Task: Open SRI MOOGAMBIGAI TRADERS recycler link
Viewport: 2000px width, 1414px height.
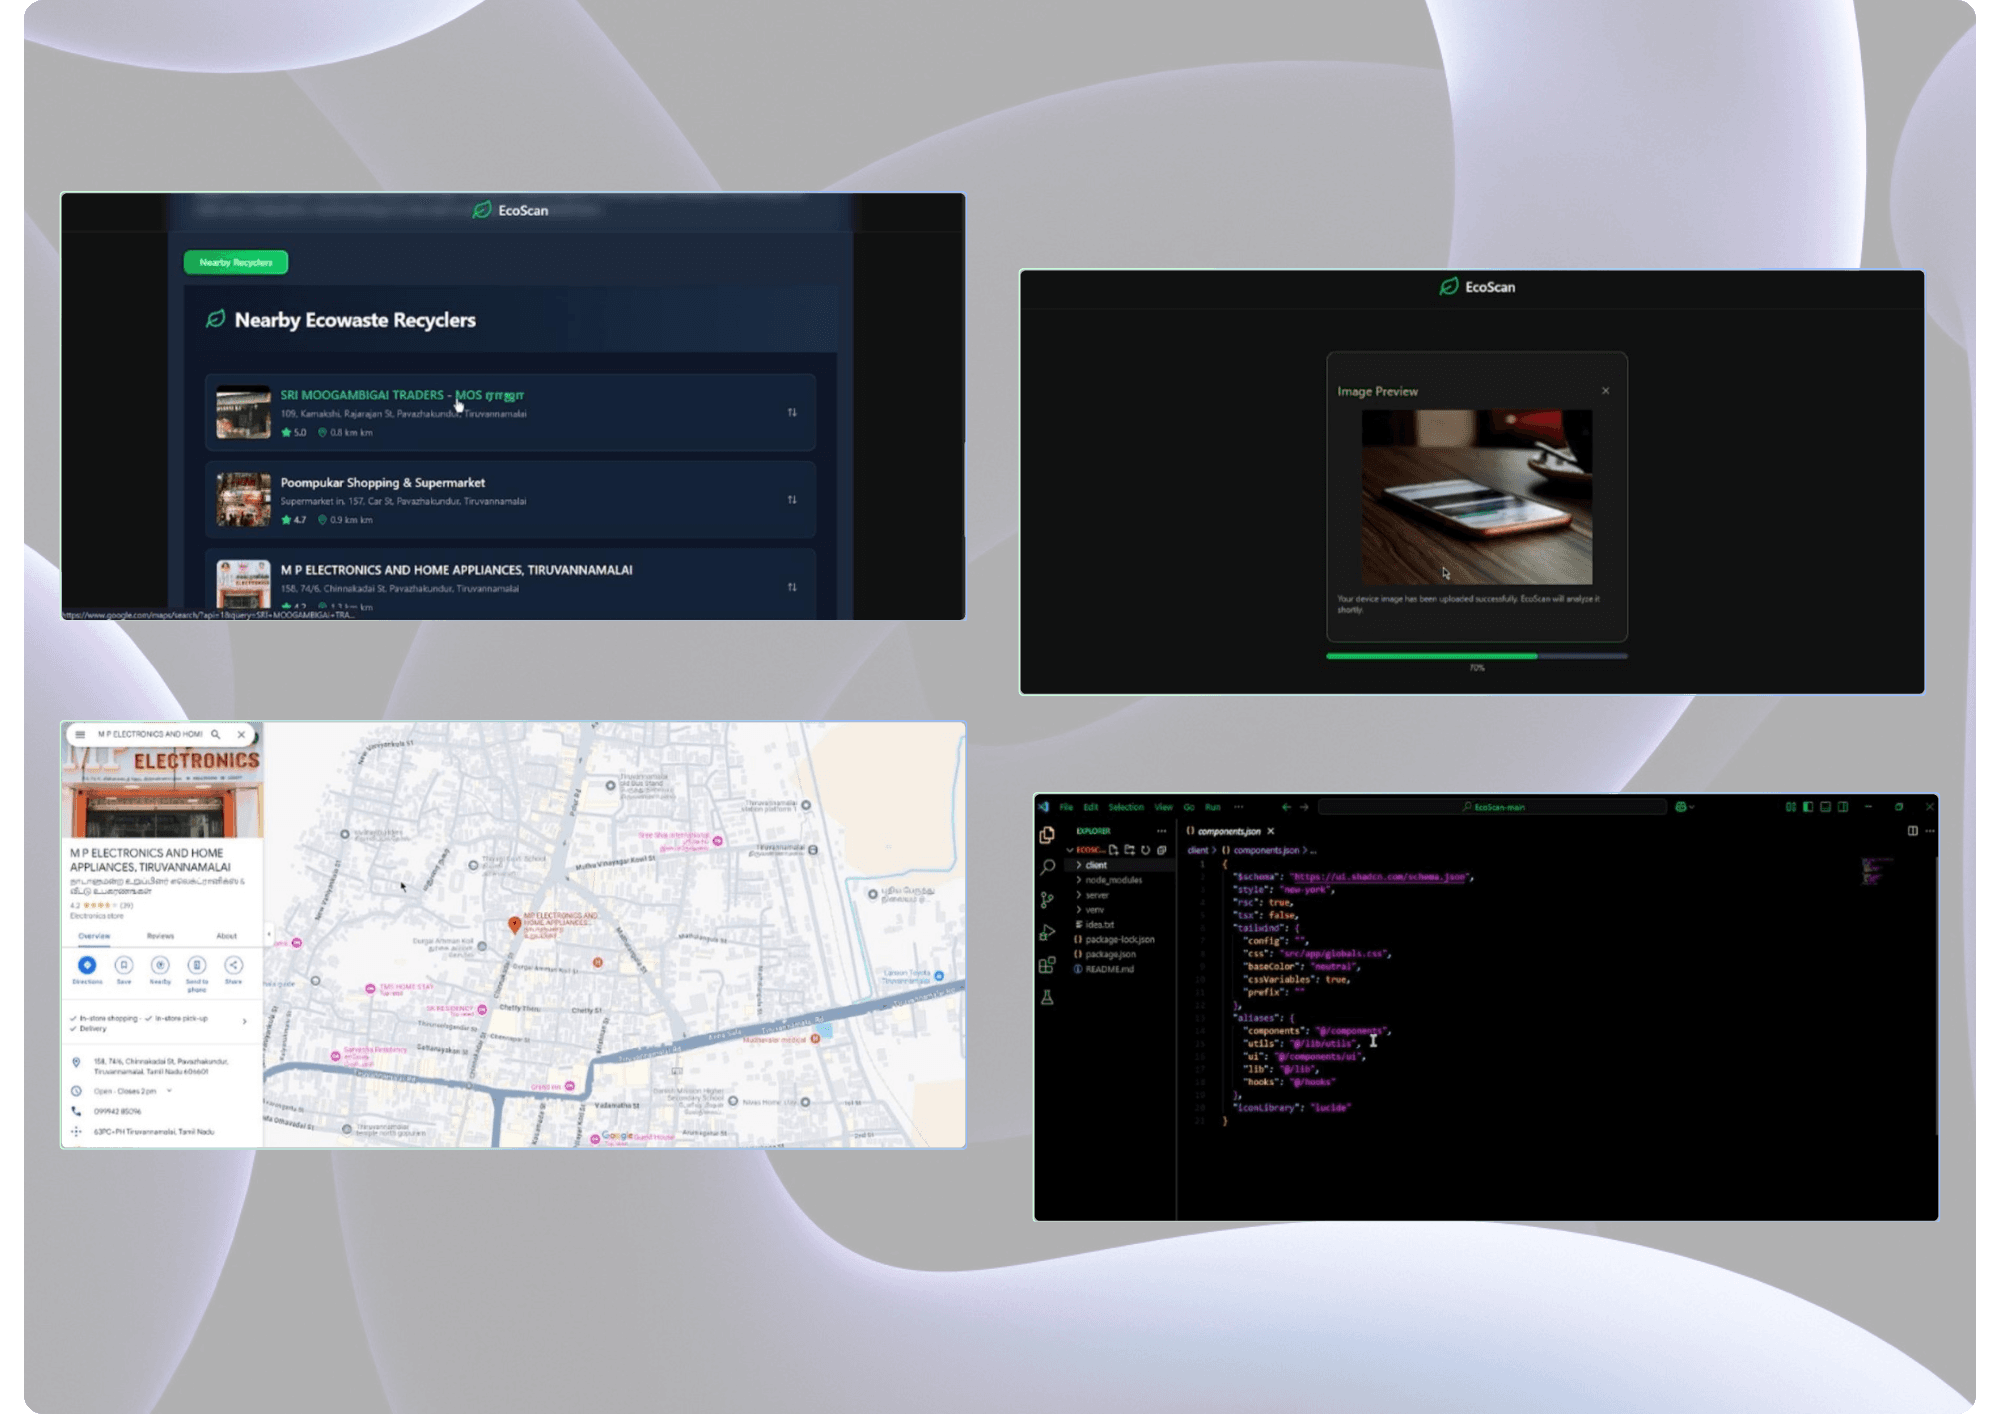Action: [x=402, y=395]
